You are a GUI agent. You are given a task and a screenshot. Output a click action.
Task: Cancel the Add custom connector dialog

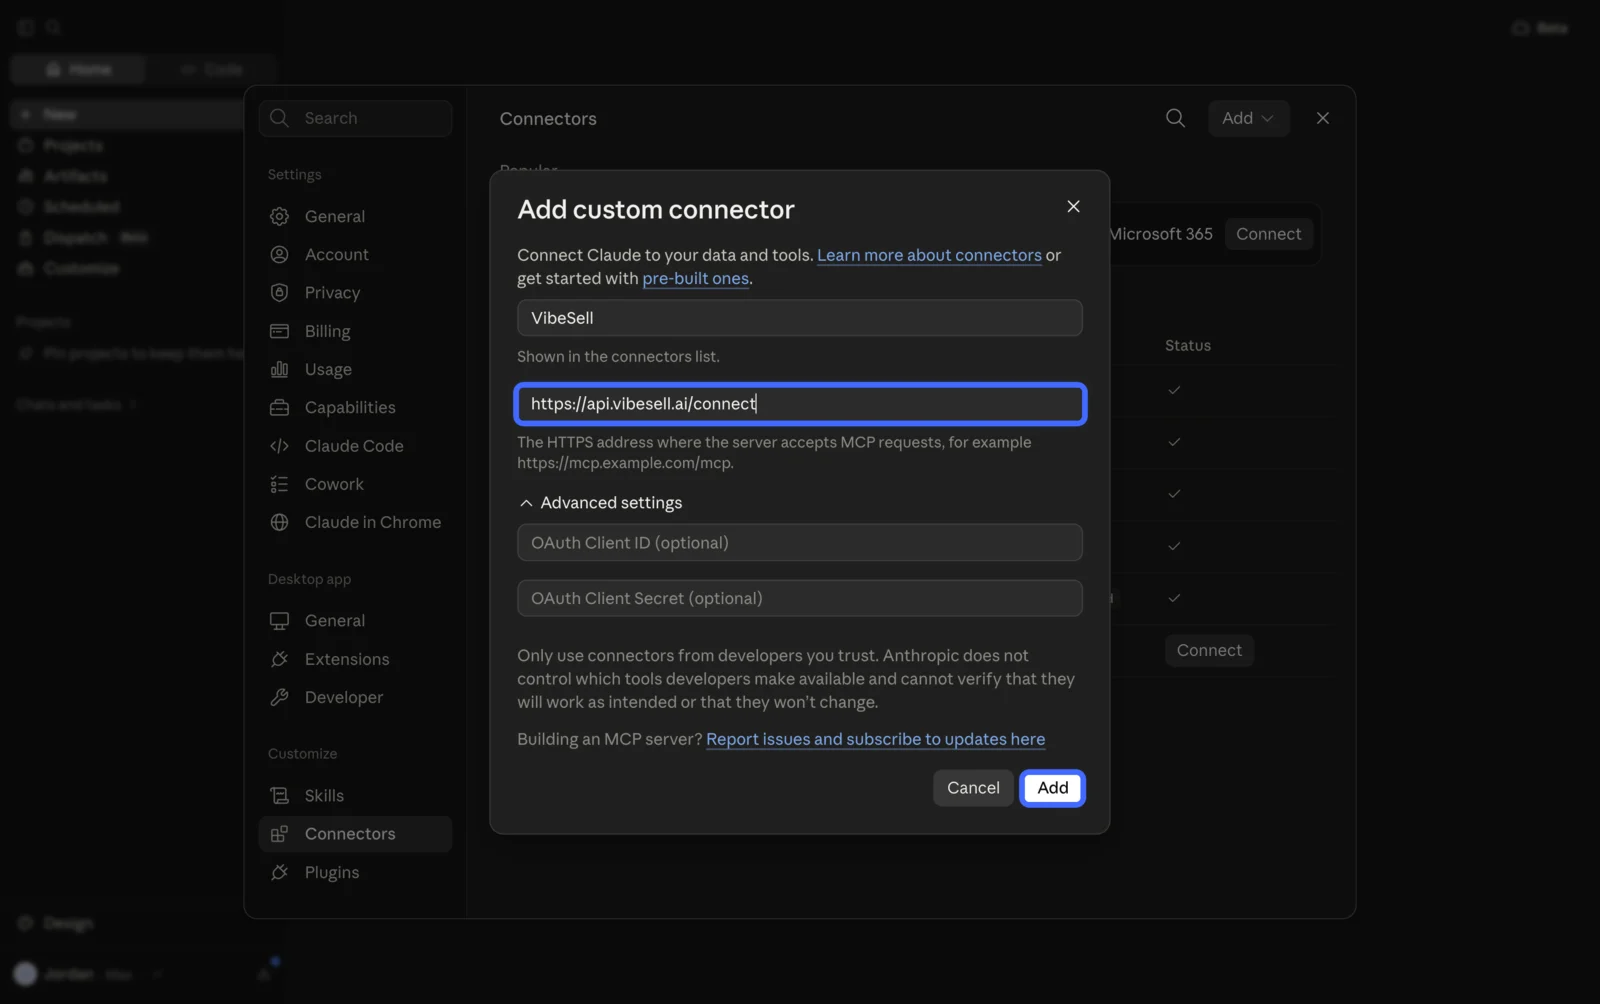pyautogui.click(x=973, y=788)
